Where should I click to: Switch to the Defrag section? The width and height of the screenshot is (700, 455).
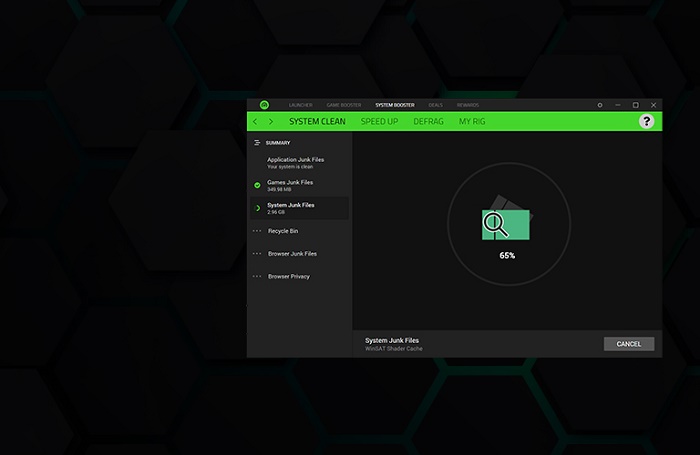coord(428,122)
